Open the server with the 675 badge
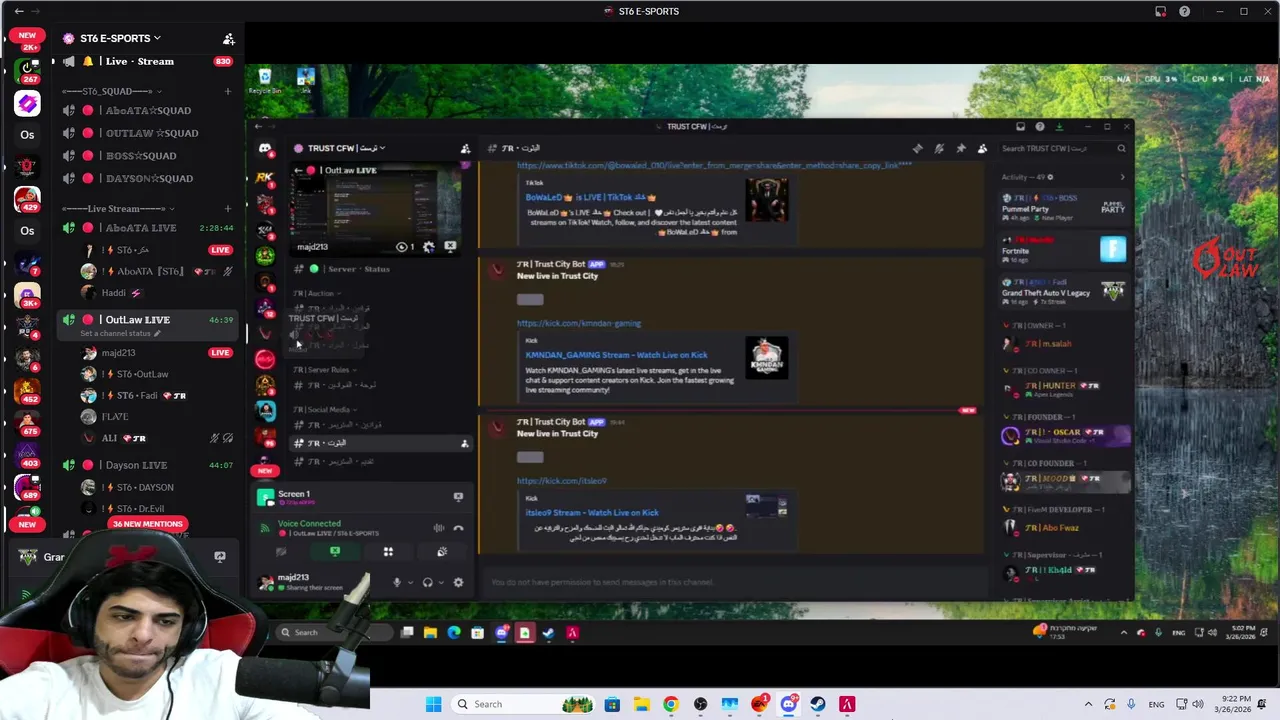The width and height of the screenshot is (1280, 720). point(27,422)
